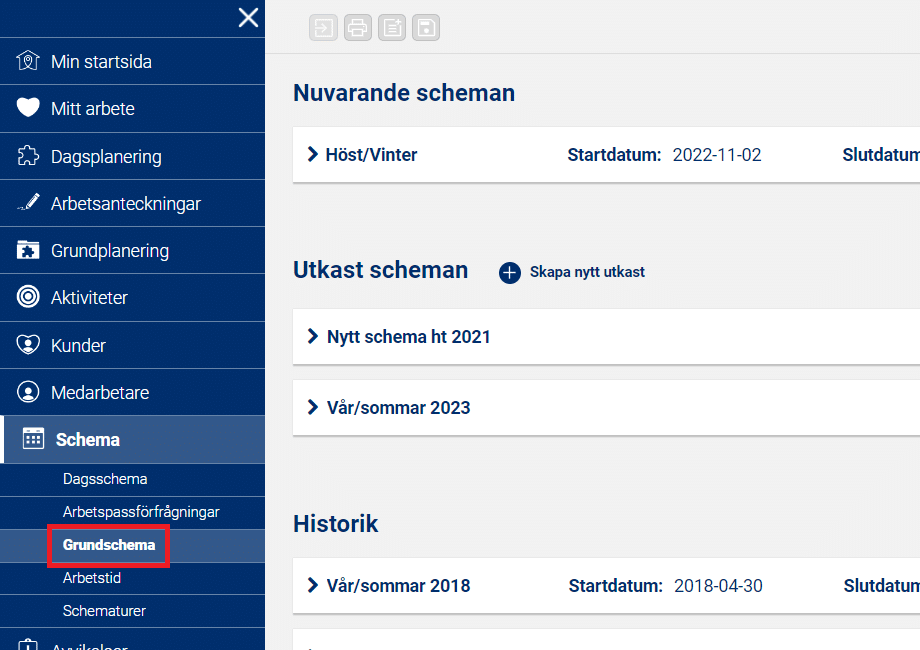Image resolution: width=920 pixels, height=650 pixels.
Task: Click the plus icon for Skapa nytt utkast
Action: [510, 272]
